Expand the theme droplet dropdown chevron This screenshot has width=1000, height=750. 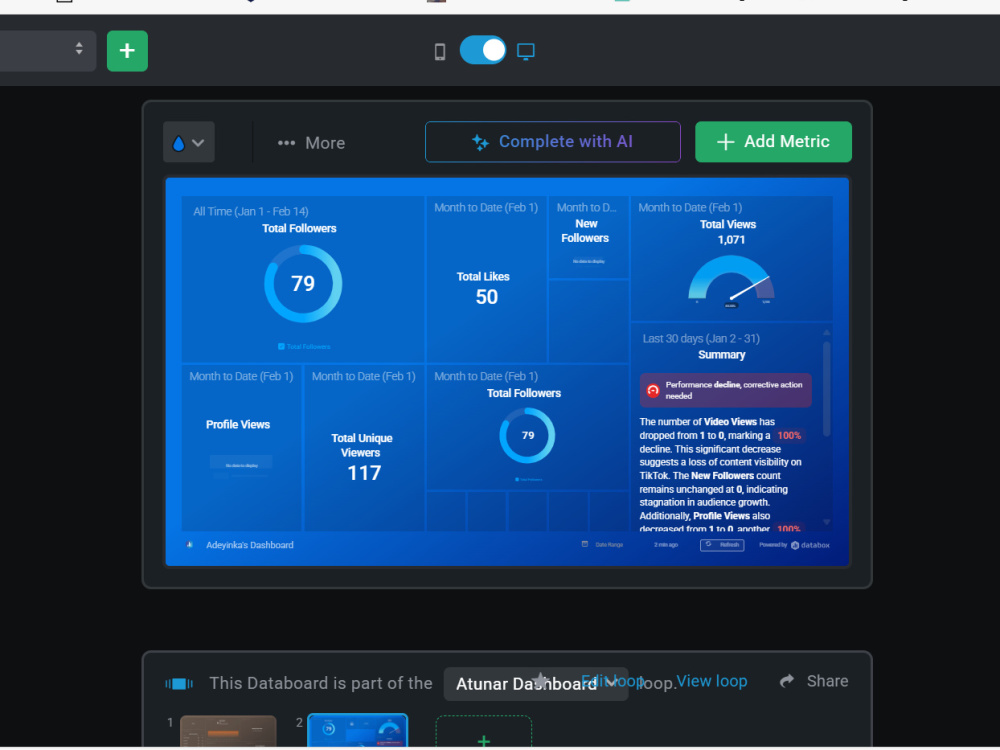click(x=199, y=142)
